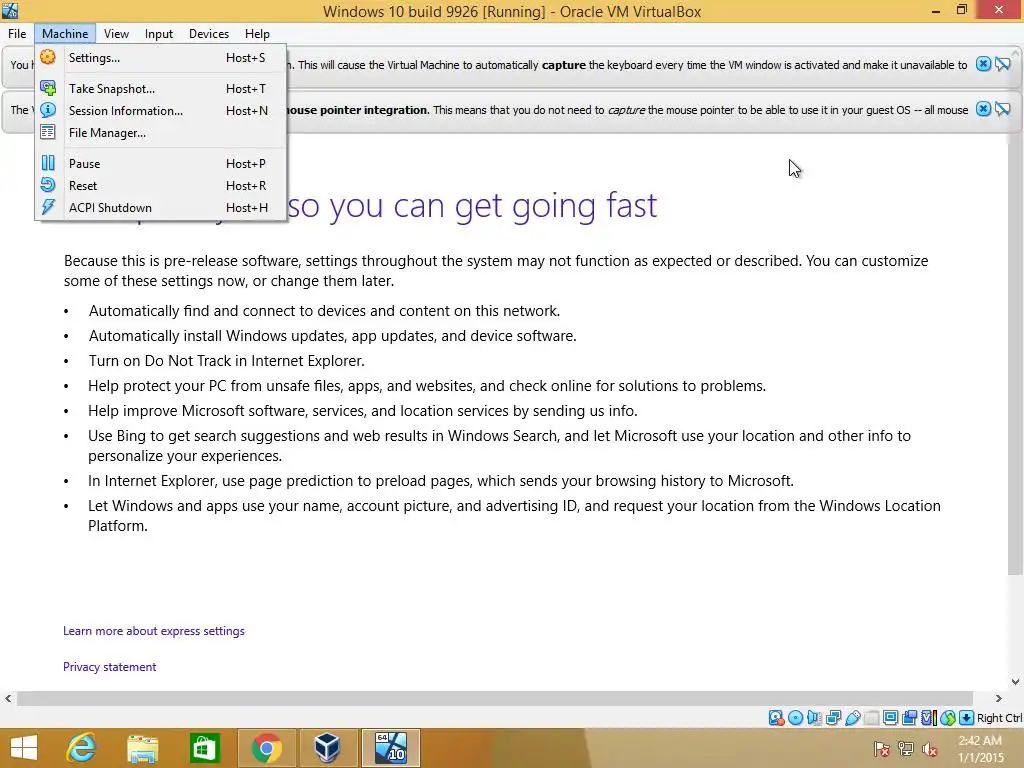
Task: Close the open Machine menu header
Action: (x=65, y=33)
